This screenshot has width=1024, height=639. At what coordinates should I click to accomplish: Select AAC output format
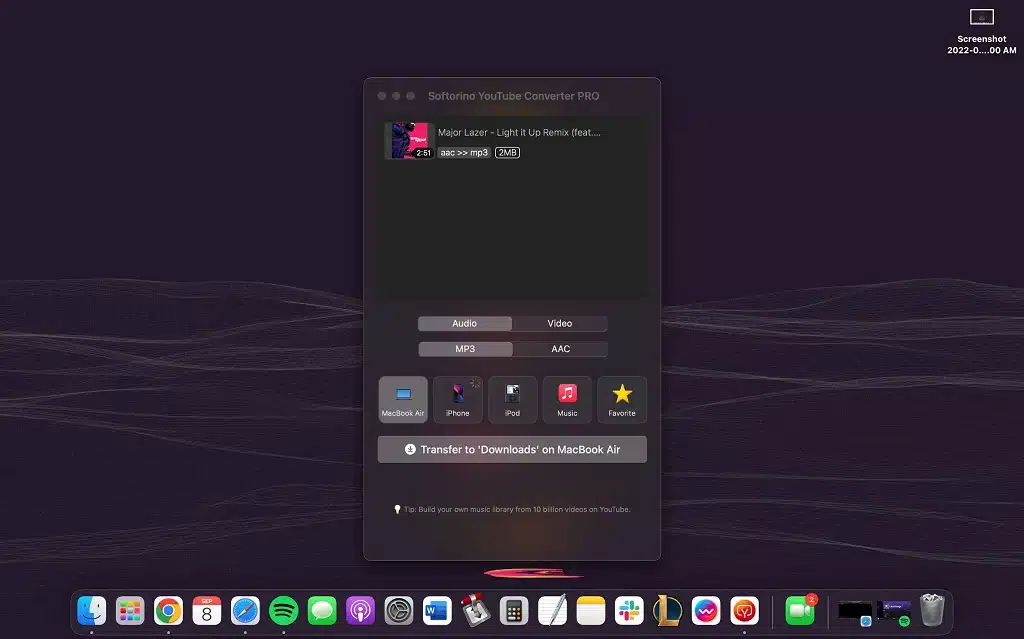(560, 350)
